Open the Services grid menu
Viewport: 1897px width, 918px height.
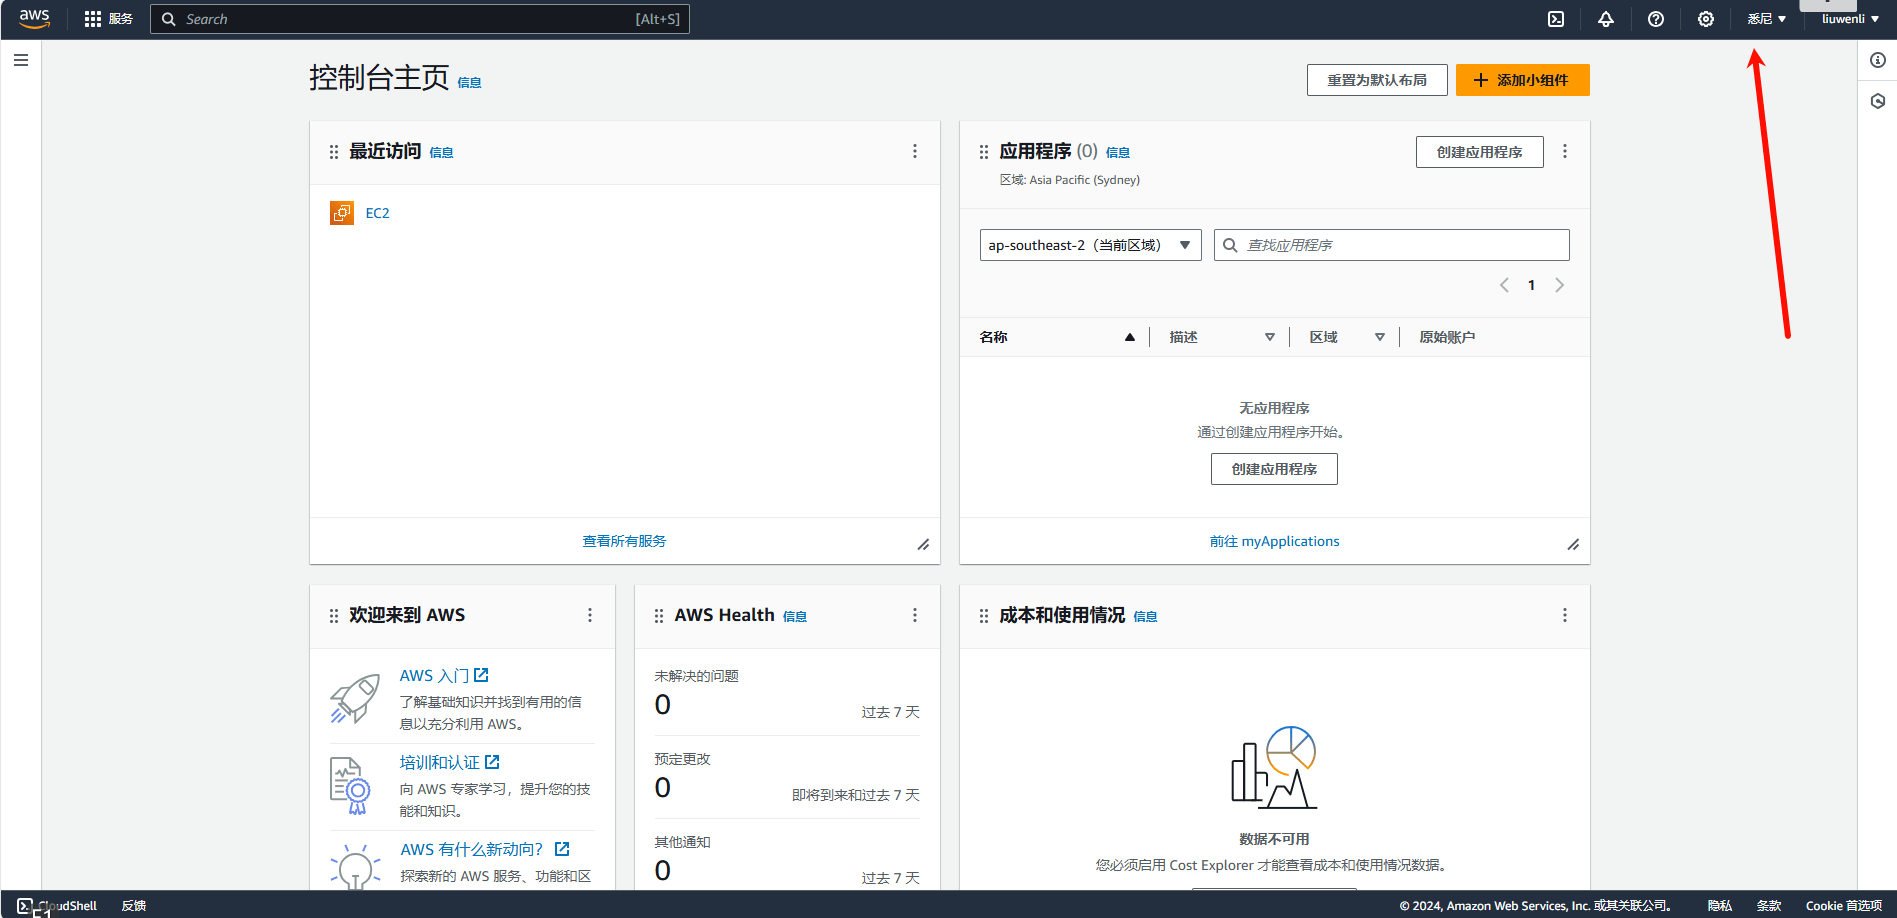pos(108,19)
